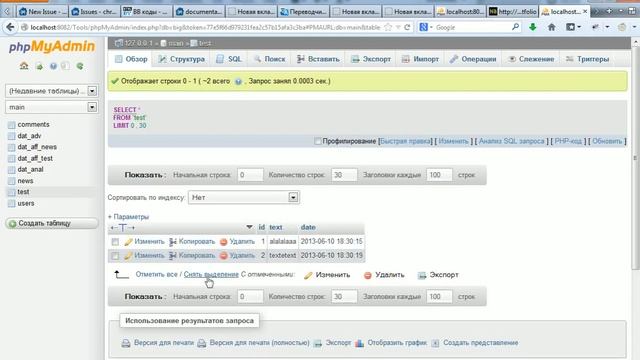Click the search magnifier in Google box
Image resolution: width=640 pixels, height=360 pixels.
pyautogui.click(x=516, y=27)
